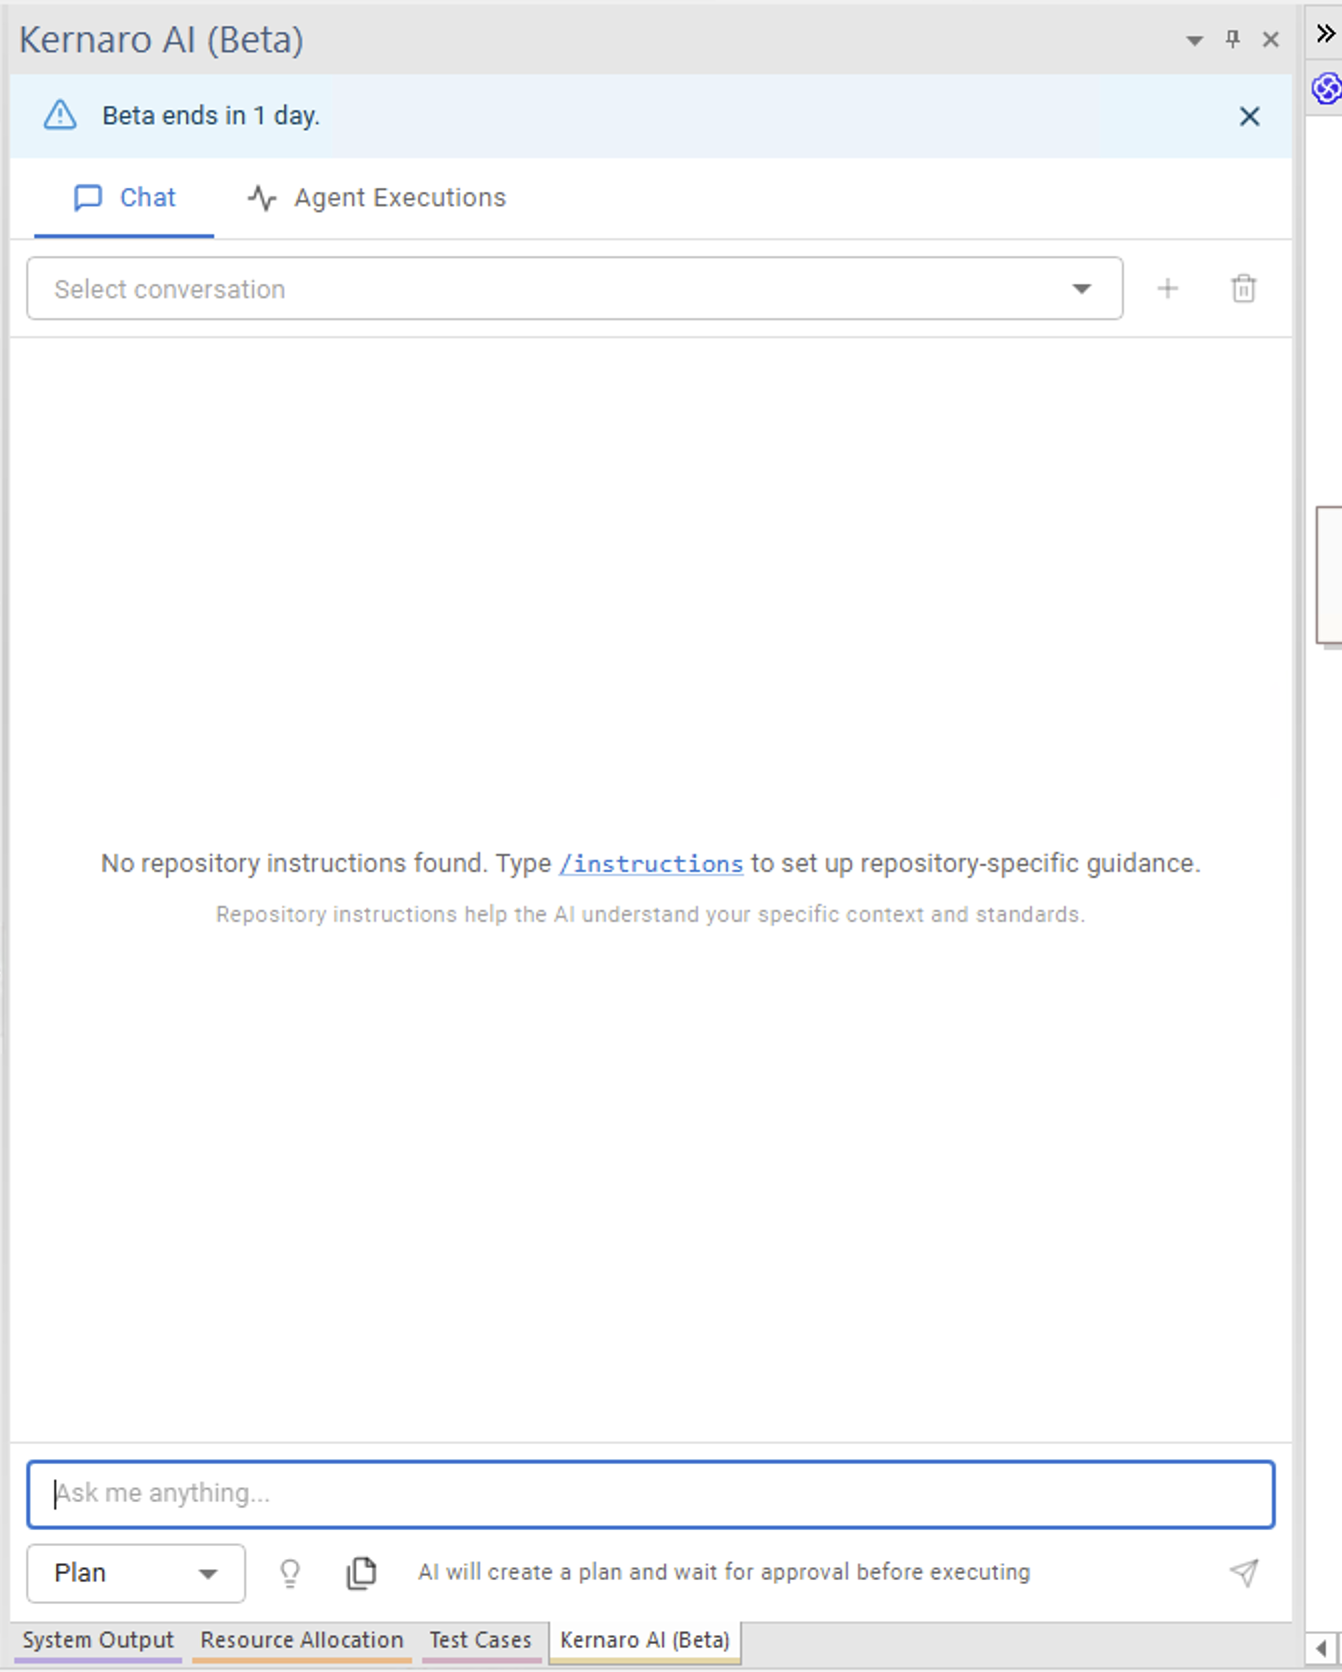Click the blue Kernaro AI sidebar icon

pyautogui.click(x=1326, y=89)
